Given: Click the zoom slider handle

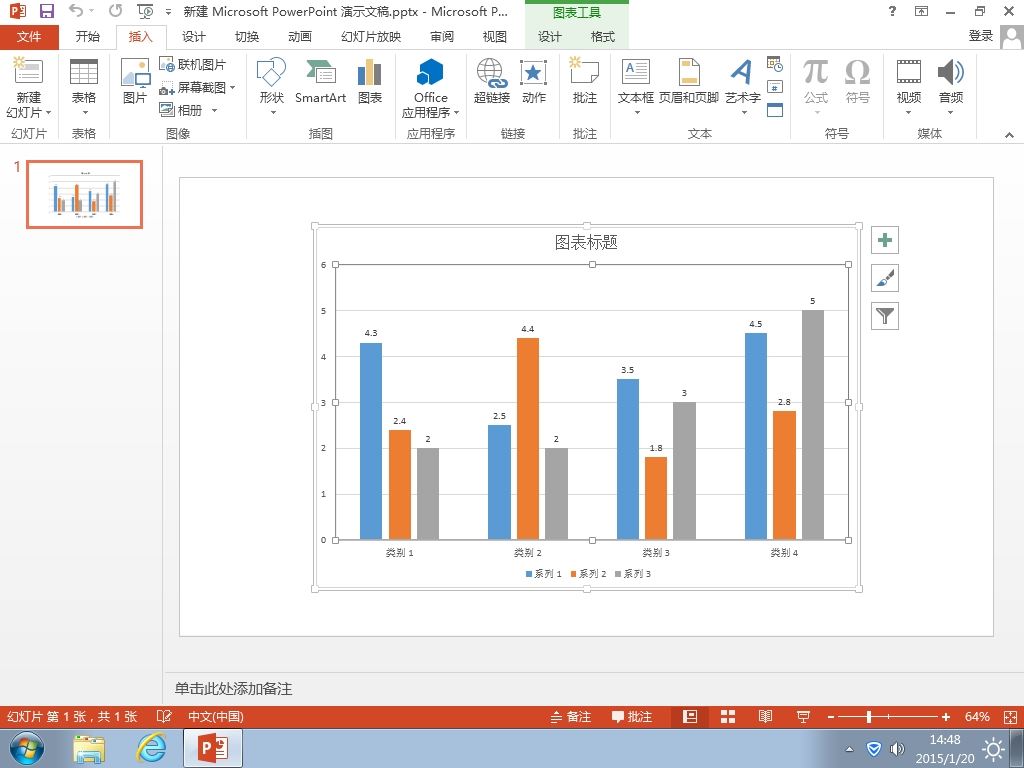Looking at the screenshot, I should point(869,716).
